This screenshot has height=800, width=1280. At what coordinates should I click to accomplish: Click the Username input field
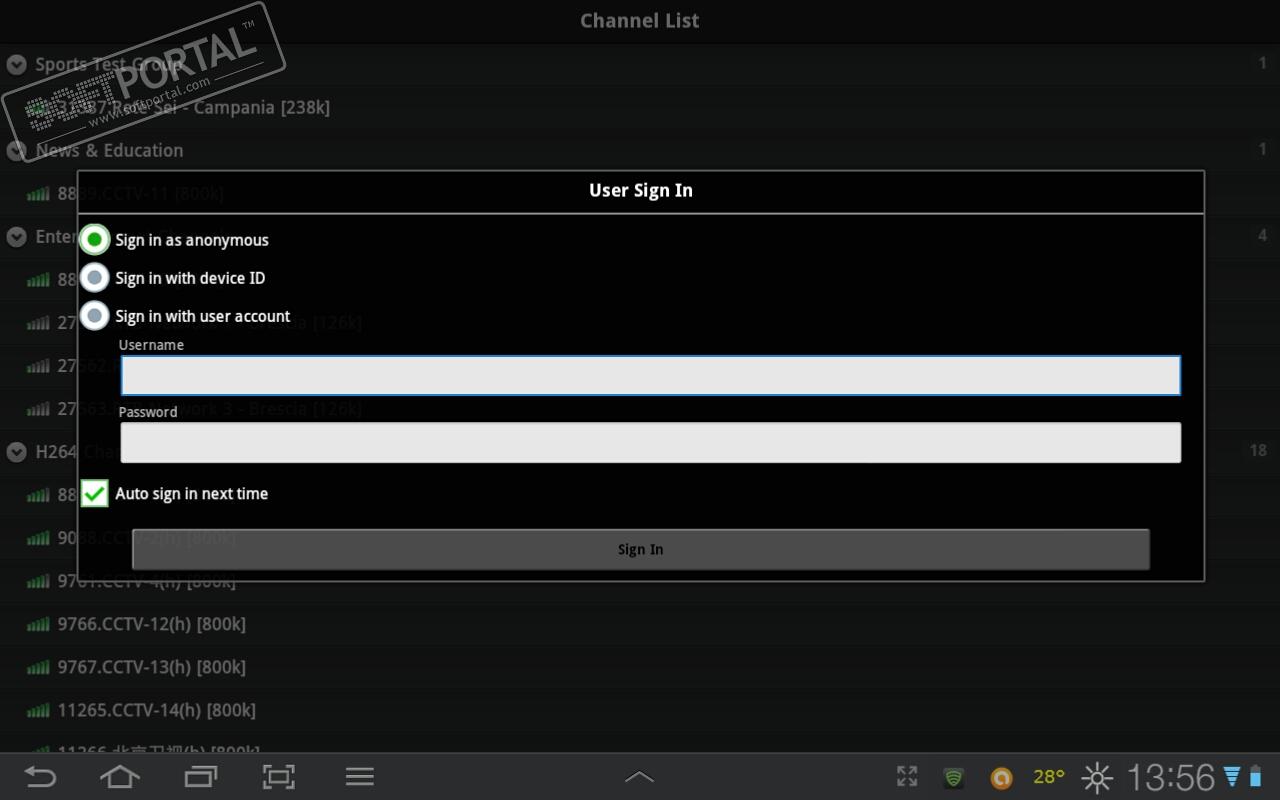[x=650, y=375]
